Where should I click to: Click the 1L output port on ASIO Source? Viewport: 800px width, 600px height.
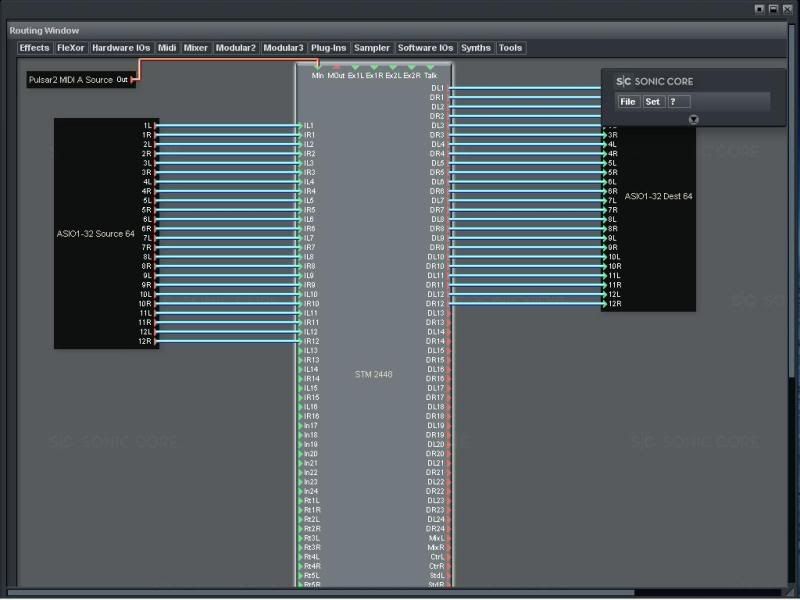(156, 126)
